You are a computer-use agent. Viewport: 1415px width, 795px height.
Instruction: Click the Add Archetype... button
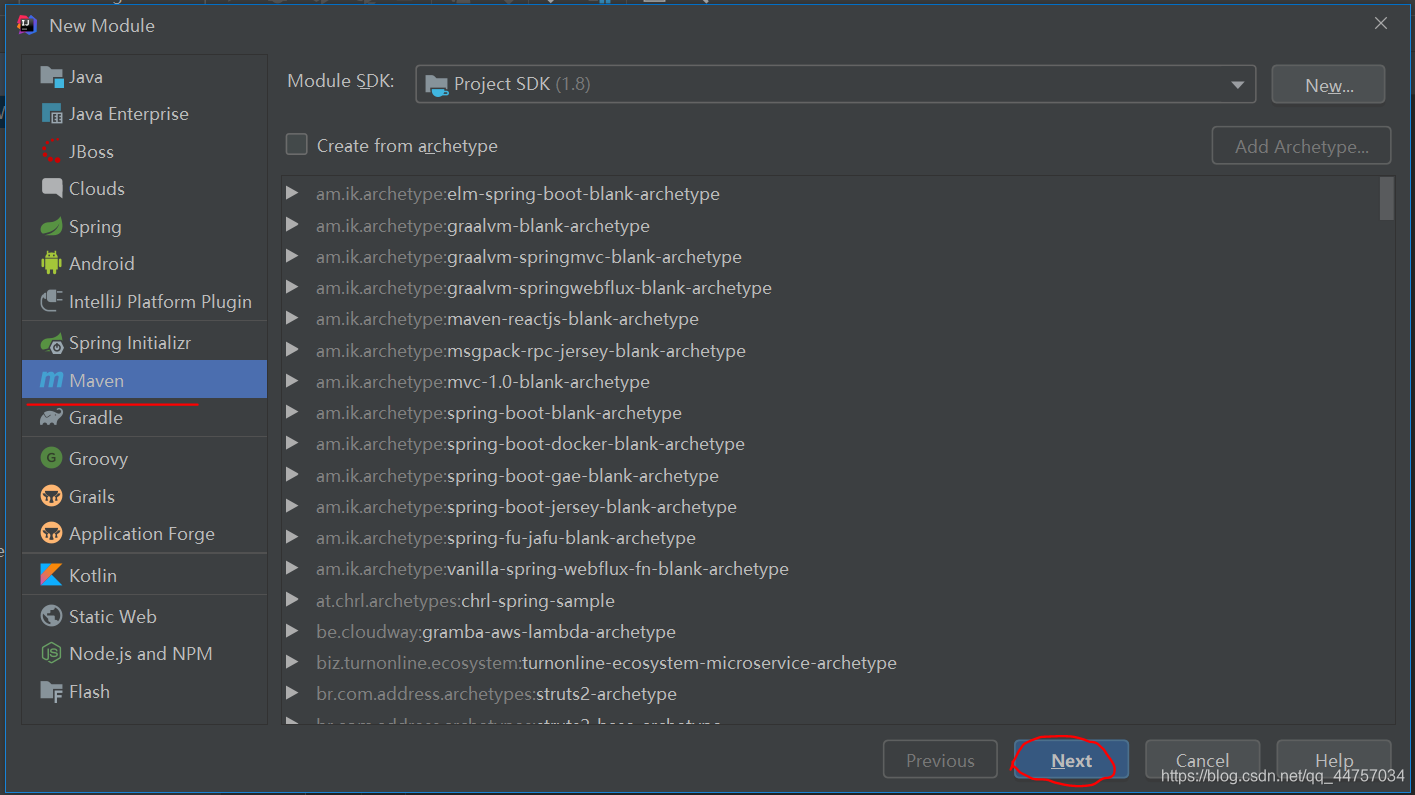1301,146
